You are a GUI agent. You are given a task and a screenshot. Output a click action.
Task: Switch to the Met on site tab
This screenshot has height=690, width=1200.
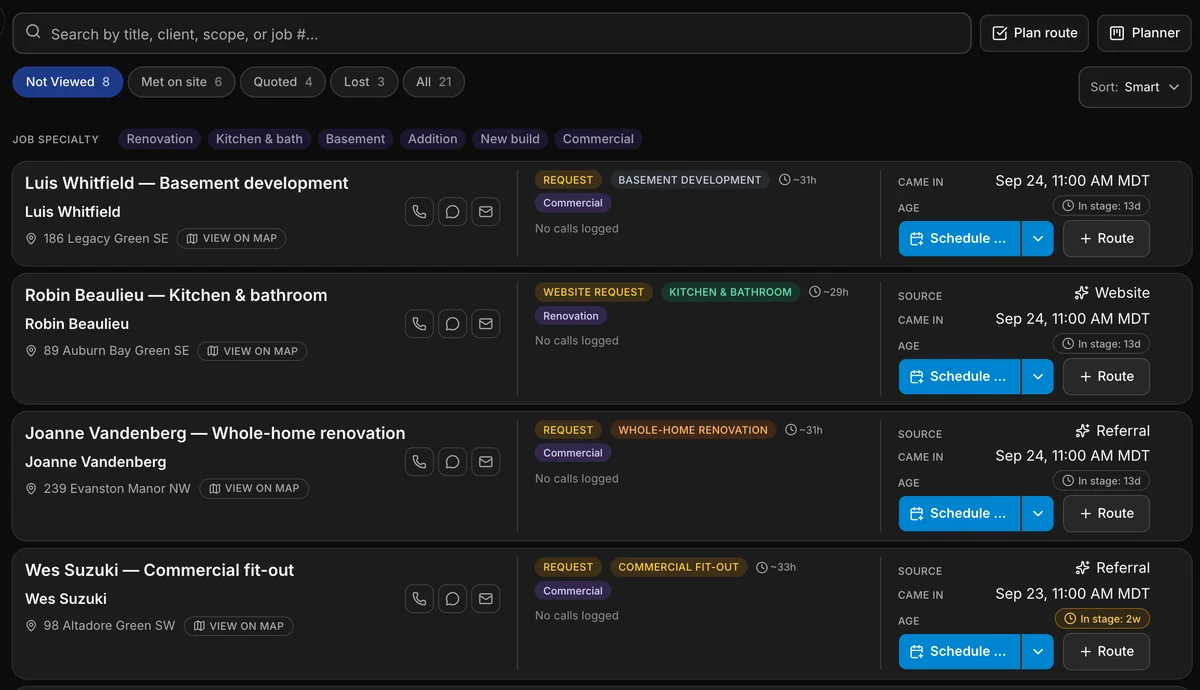[x=182, y=82]
